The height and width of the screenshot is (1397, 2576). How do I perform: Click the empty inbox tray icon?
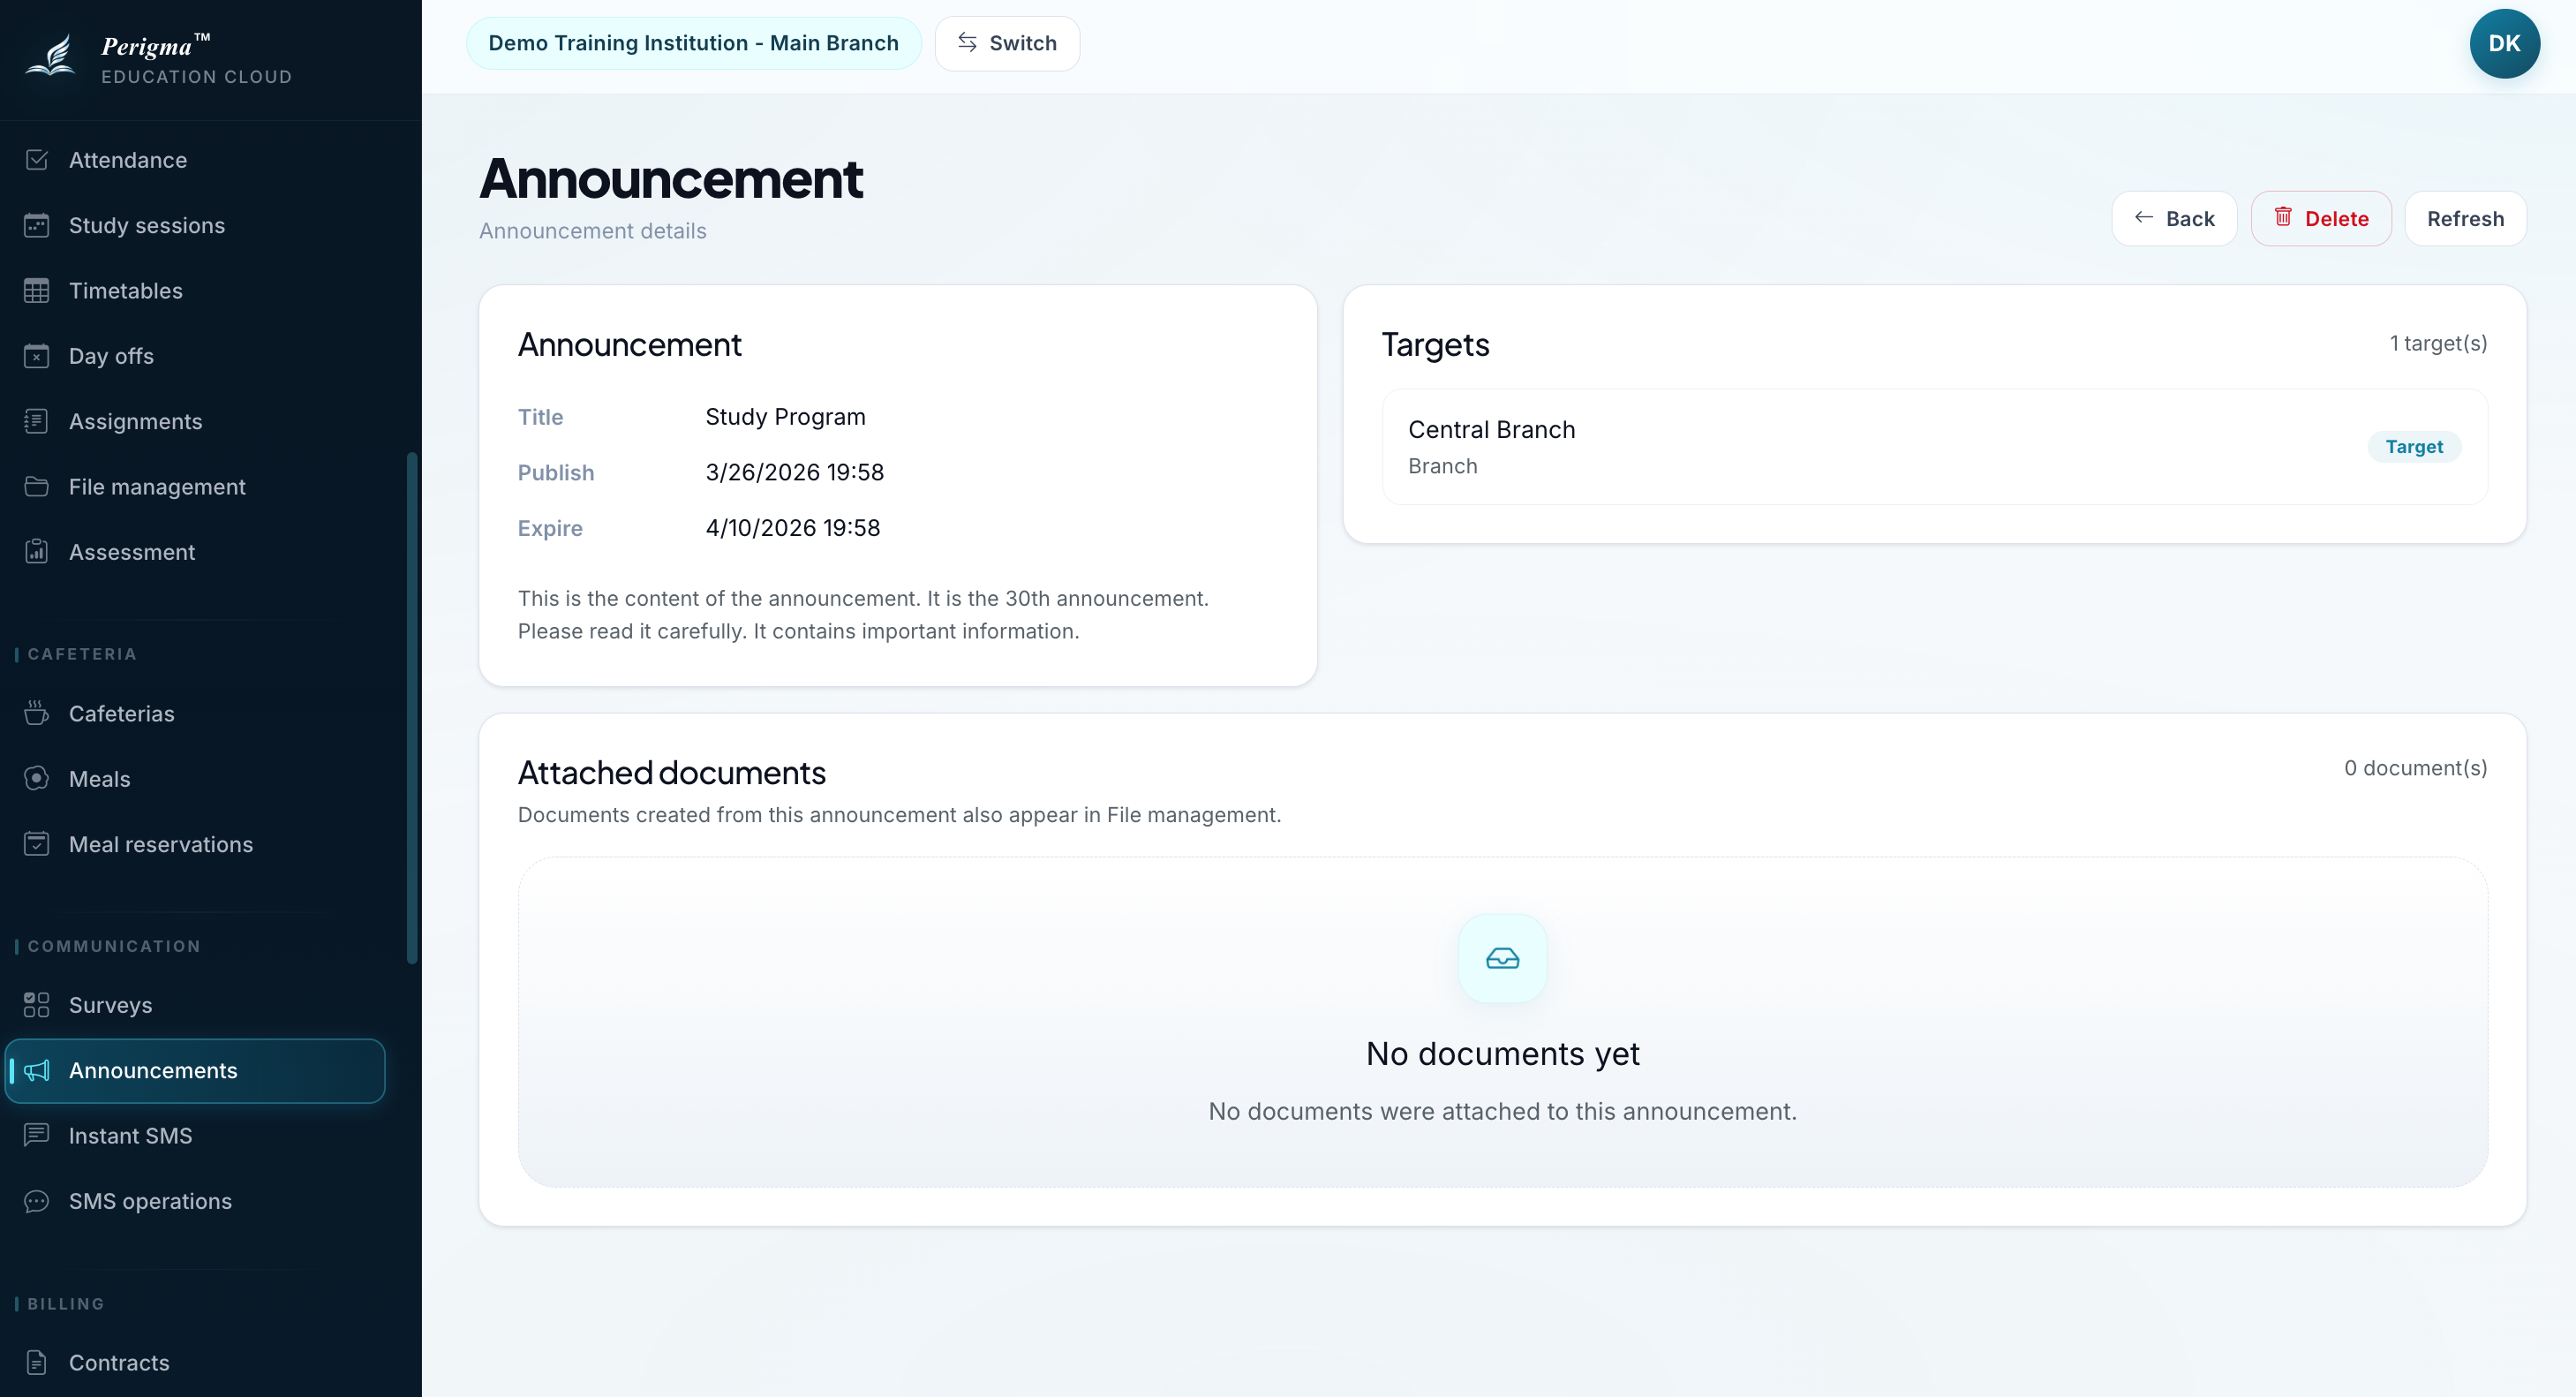tap(1502, 958)
